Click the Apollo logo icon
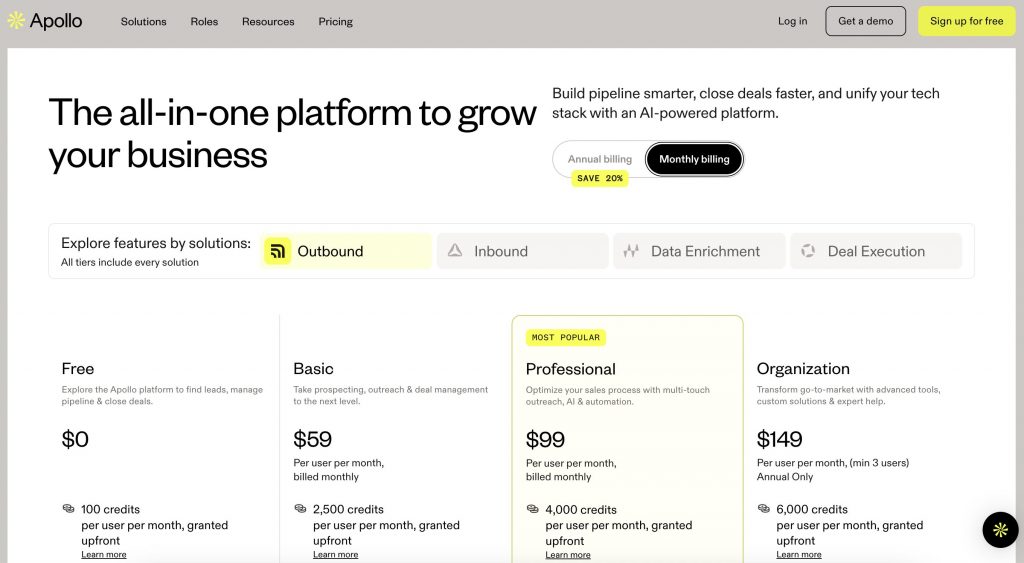The image size is (1024, 563). pos(16,21)
